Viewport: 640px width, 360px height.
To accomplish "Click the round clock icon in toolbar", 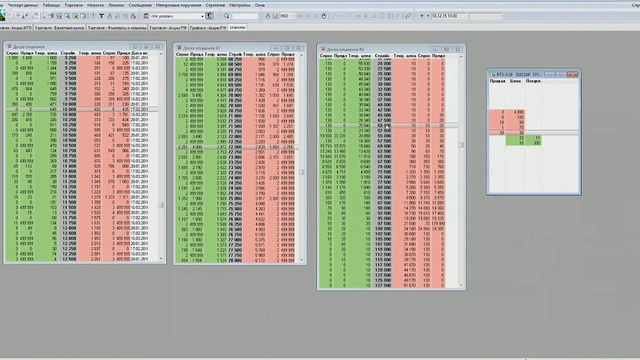I will (93, 16).
